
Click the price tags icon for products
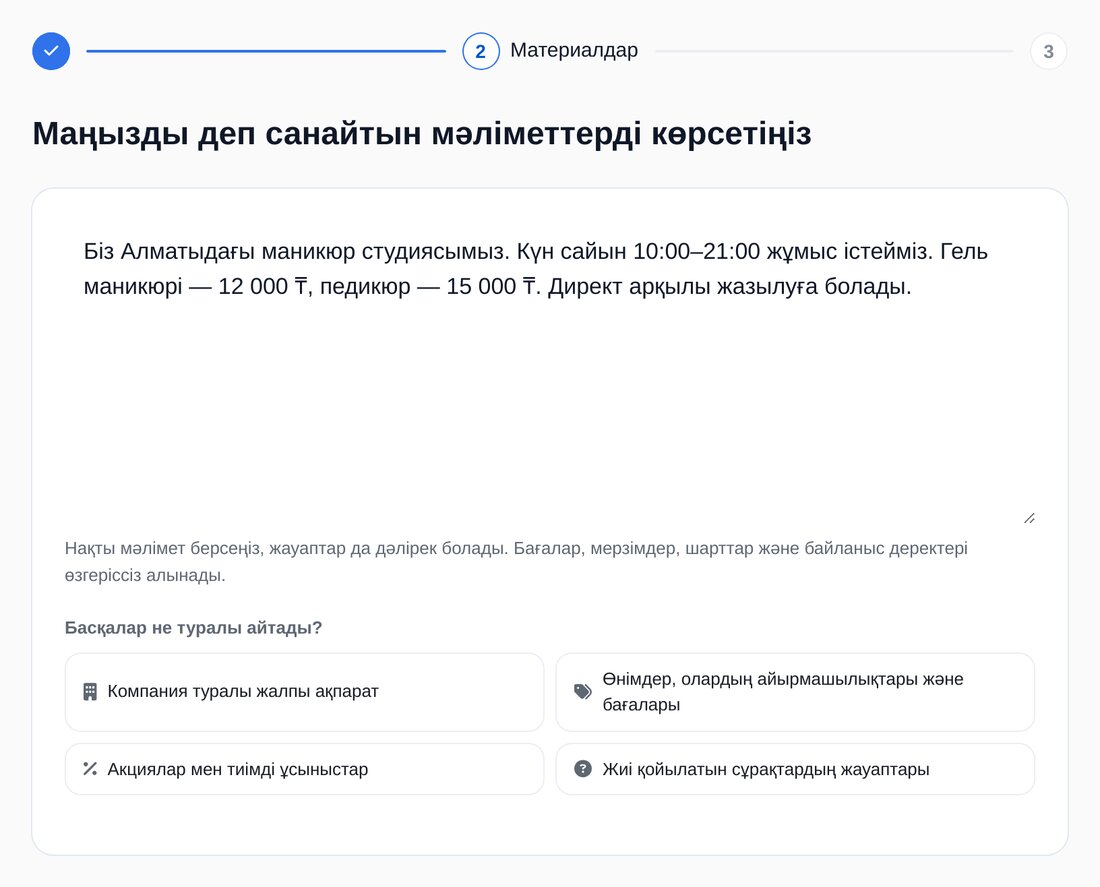point(583,691)
